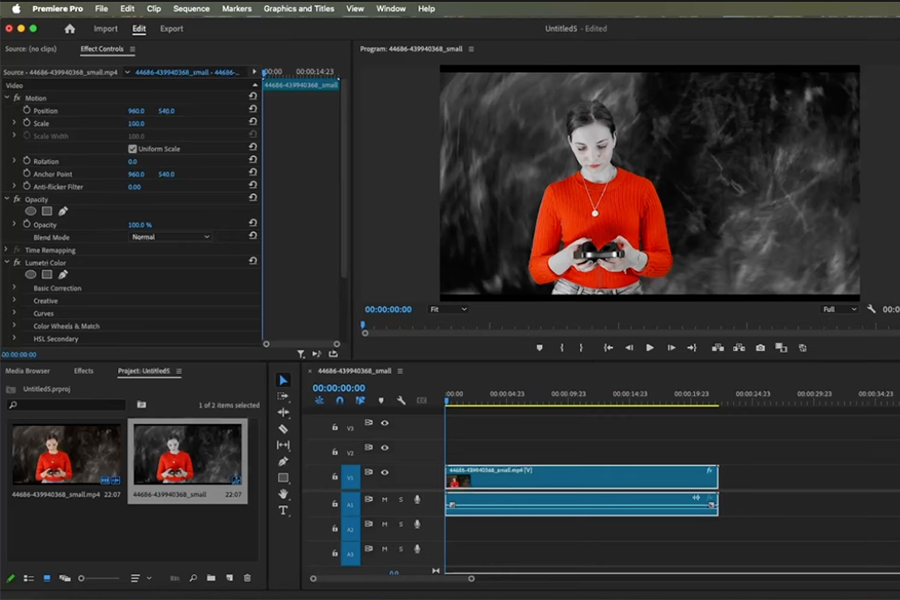Select the Pen tool

285,462
